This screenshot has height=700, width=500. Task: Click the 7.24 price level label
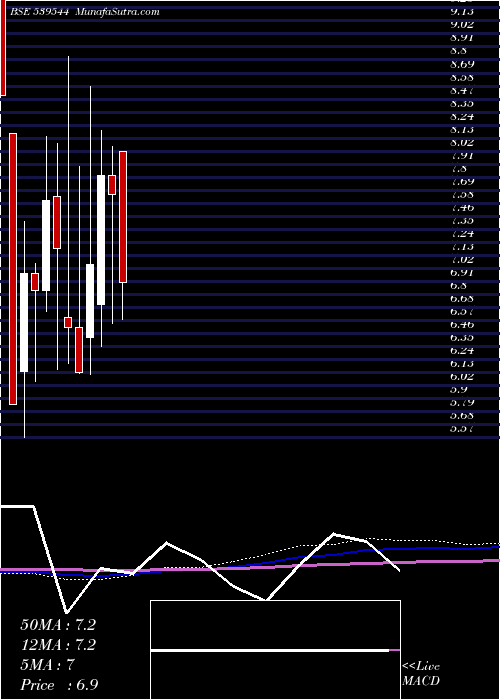coord(462,233)
